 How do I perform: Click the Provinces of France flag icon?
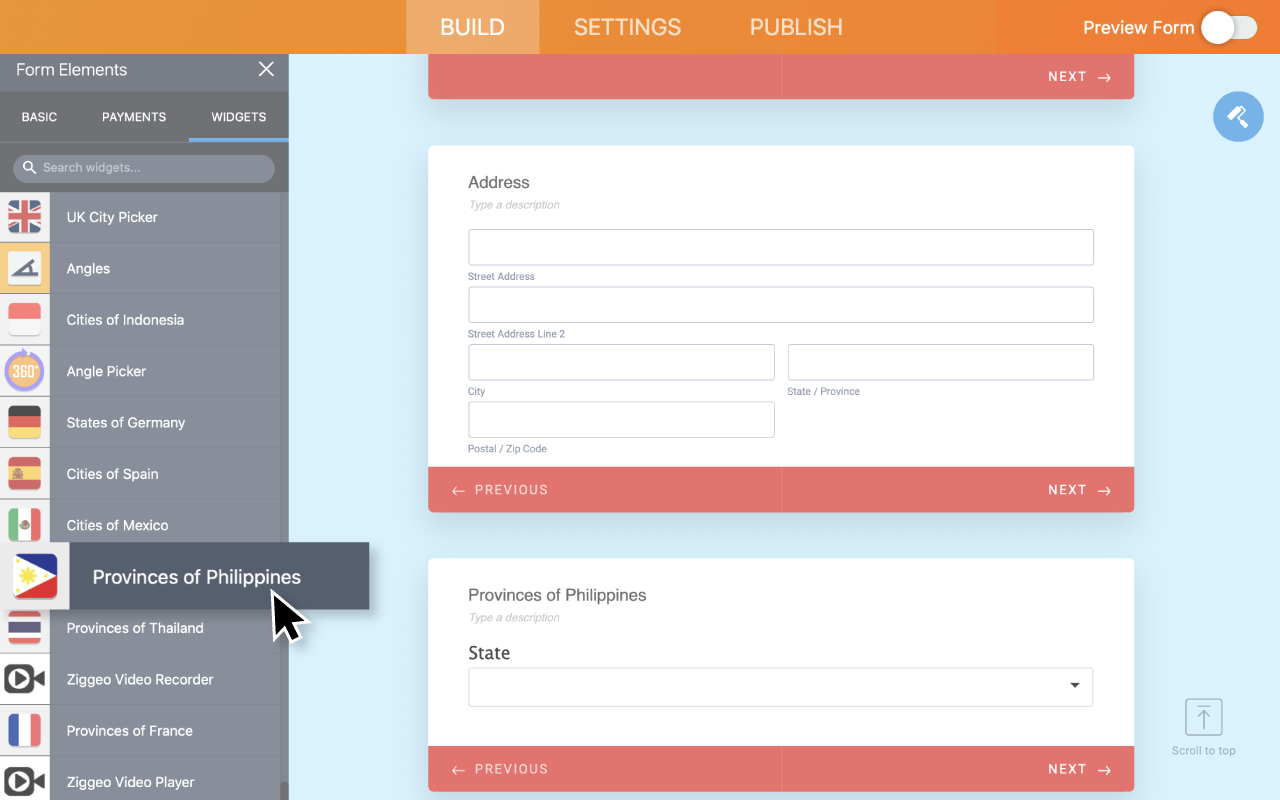pyautogui.click(x=25, y=731)
